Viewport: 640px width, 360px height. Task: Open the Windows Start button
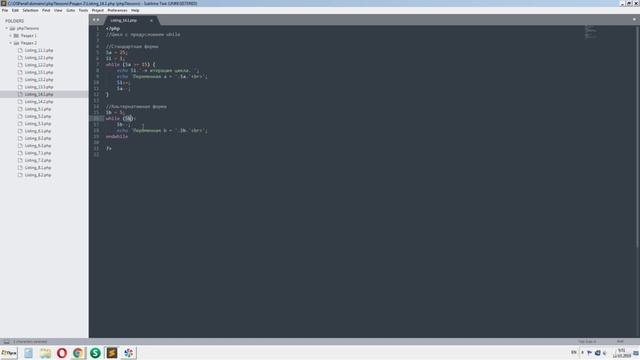(x=9, y=353)
